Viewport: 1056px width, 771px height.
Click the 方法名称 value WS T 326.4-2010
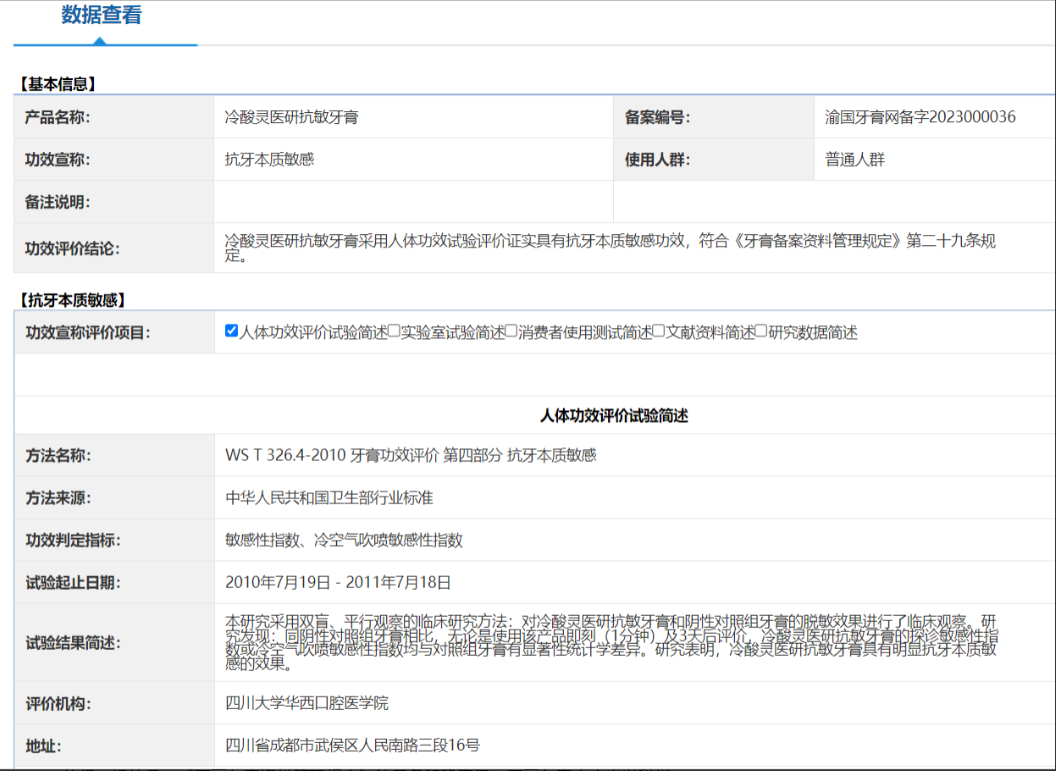tap(410, 455)
